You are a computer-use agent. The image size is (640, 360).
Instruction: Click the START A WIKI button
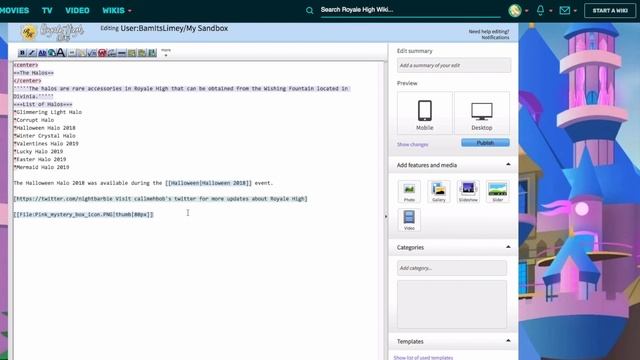(610, 11)
